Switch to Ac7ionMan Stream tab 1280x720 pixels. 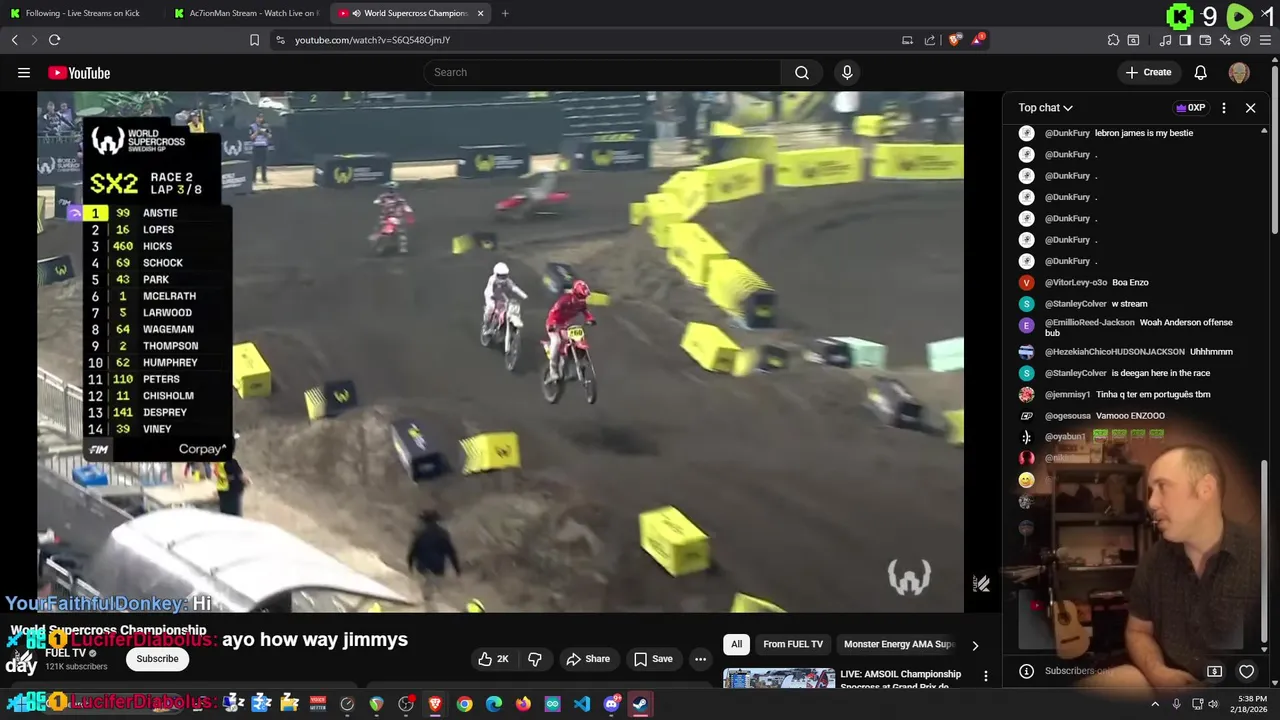coord(246,13)
